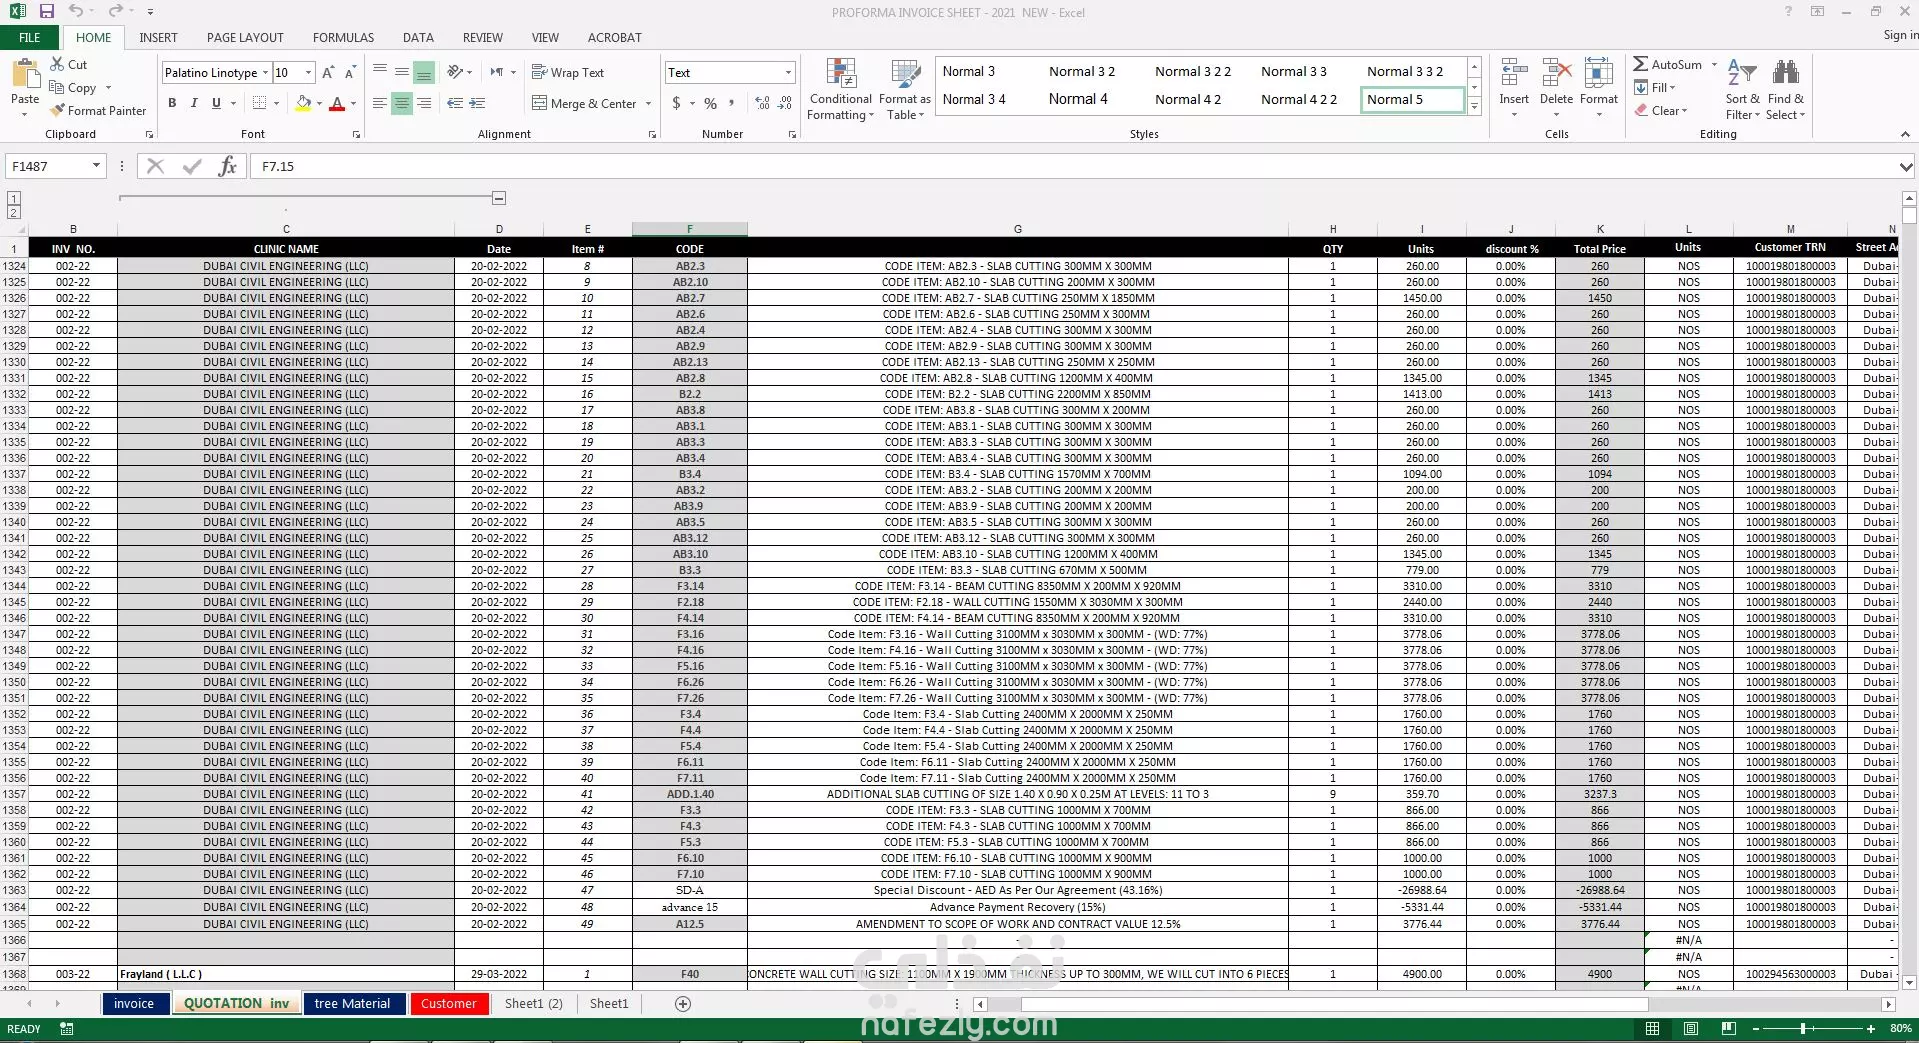Toggle Bottom Align vertical alignment

(424, 72)
